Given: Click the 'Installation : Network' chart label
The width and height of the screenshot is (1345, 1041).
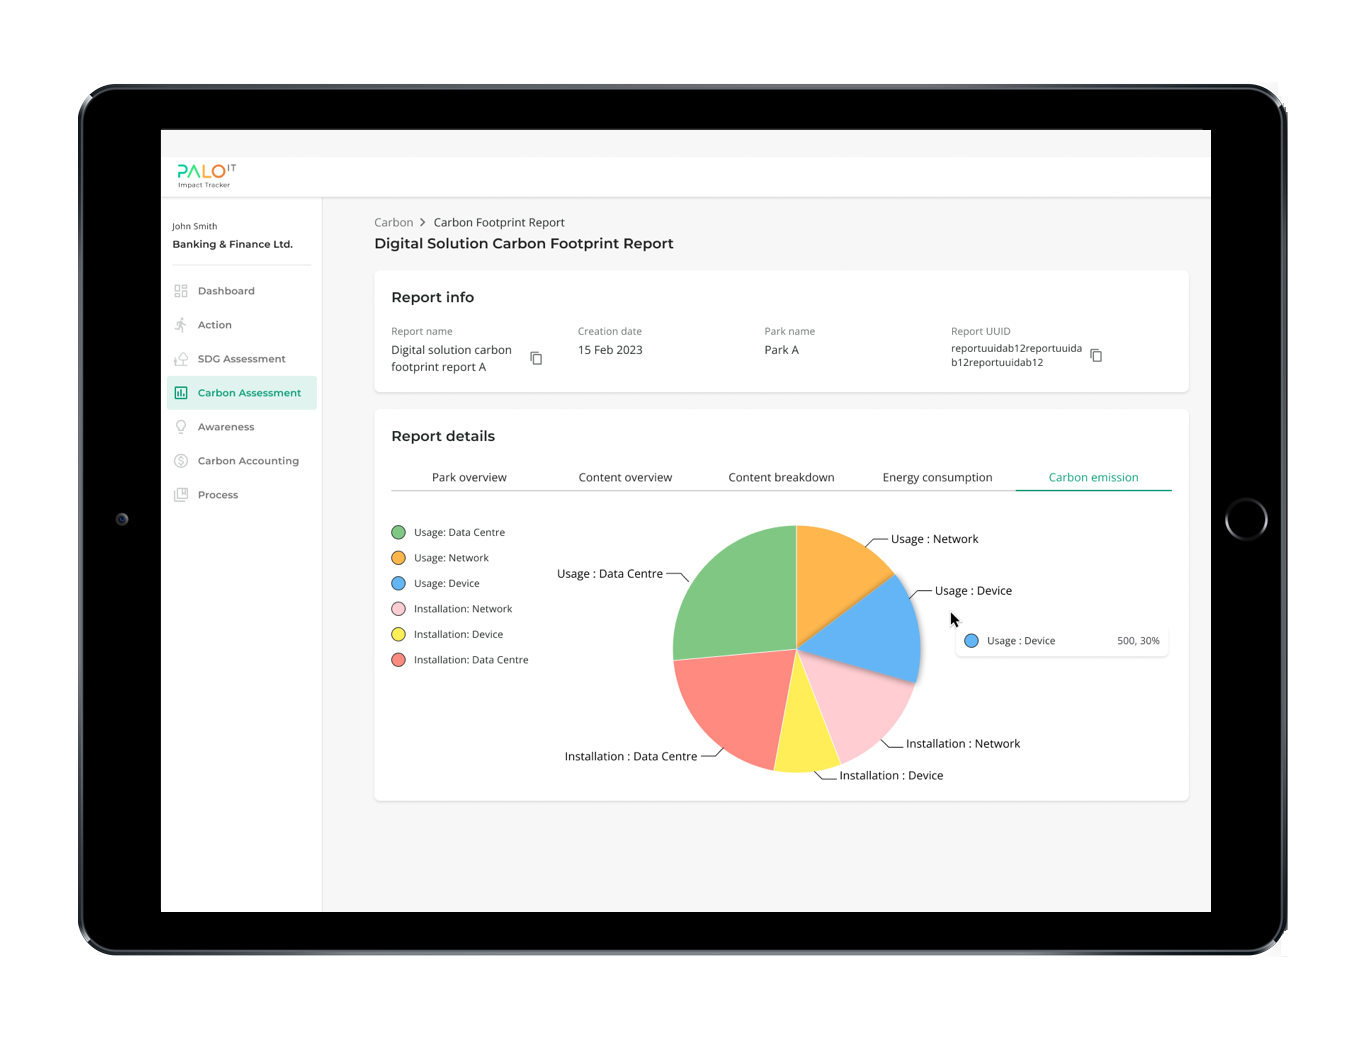Looking at the screenshot, I should tap(963, 744).
